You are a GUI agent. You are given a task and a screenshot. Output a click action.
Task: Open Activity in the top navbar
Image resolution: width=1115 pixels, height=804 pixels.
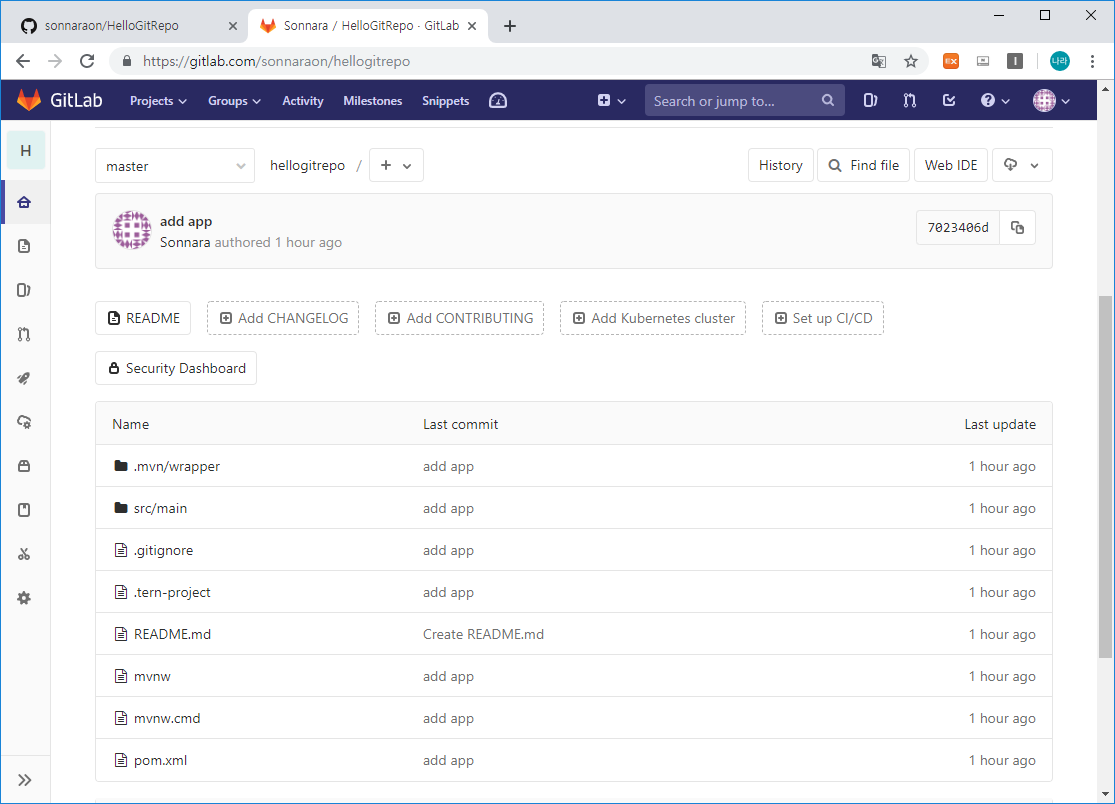click(303, 101)
